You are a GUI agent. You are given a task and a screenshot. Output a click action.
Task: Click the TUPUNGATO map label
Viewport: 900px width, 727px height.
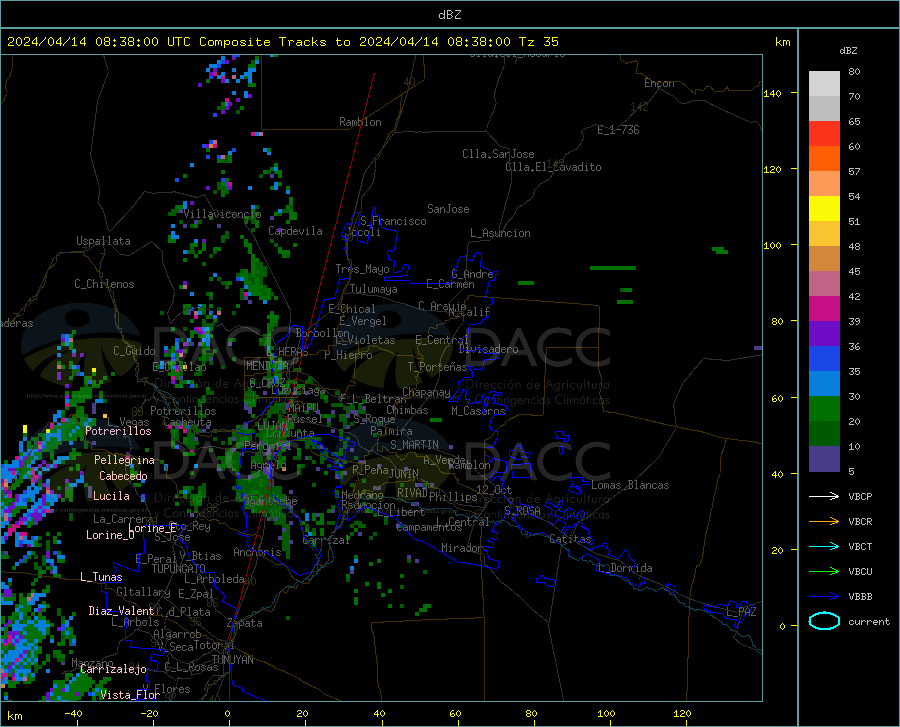(x=179, y=569)
